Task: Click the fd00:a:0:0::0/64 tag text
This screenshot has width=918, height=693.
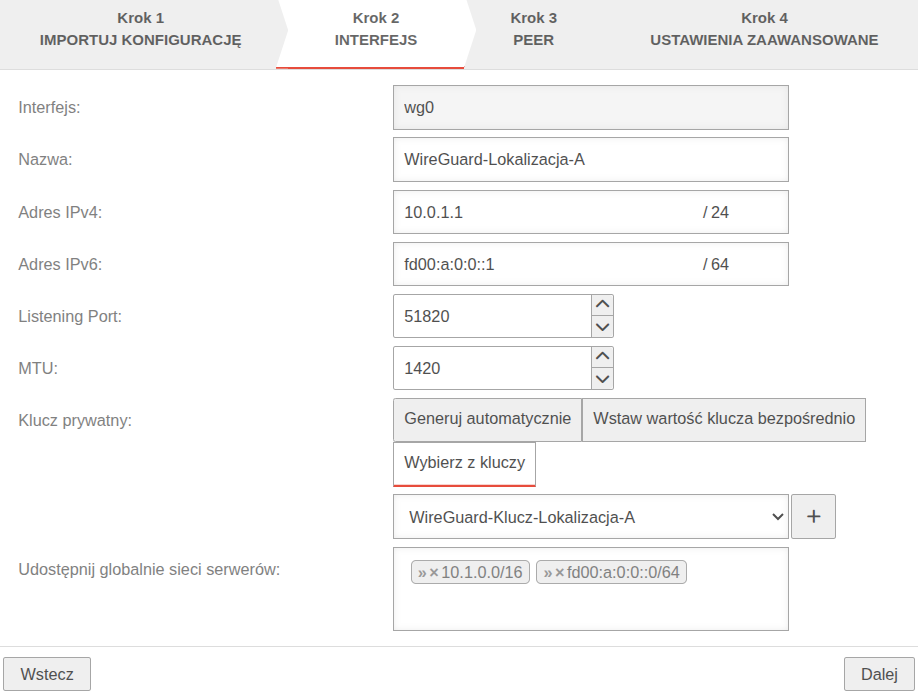Action: (623, 572)
